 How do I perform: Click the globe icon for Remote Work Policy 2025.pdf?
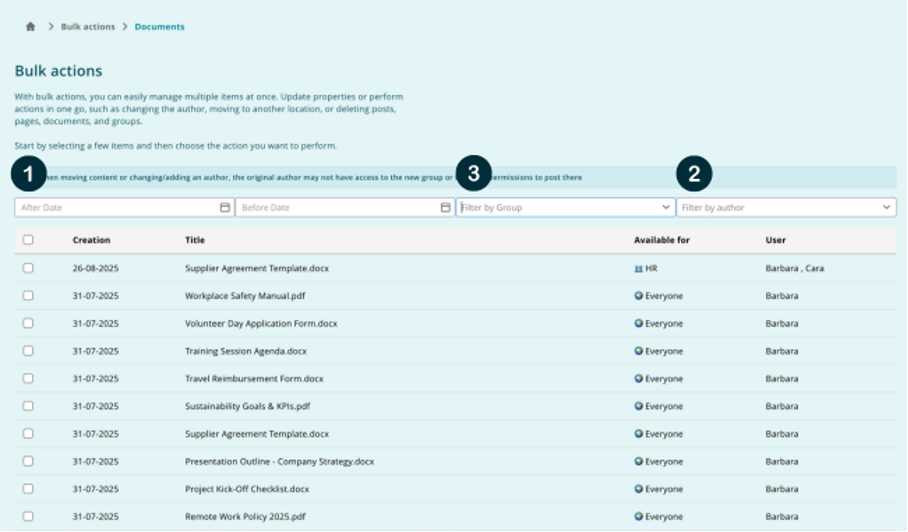[x=639, y=516]
